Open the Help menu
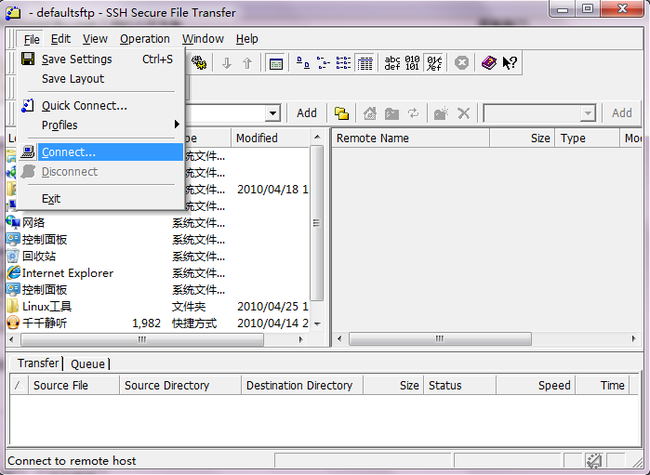The image size is (650, 475). coord(247,39)
